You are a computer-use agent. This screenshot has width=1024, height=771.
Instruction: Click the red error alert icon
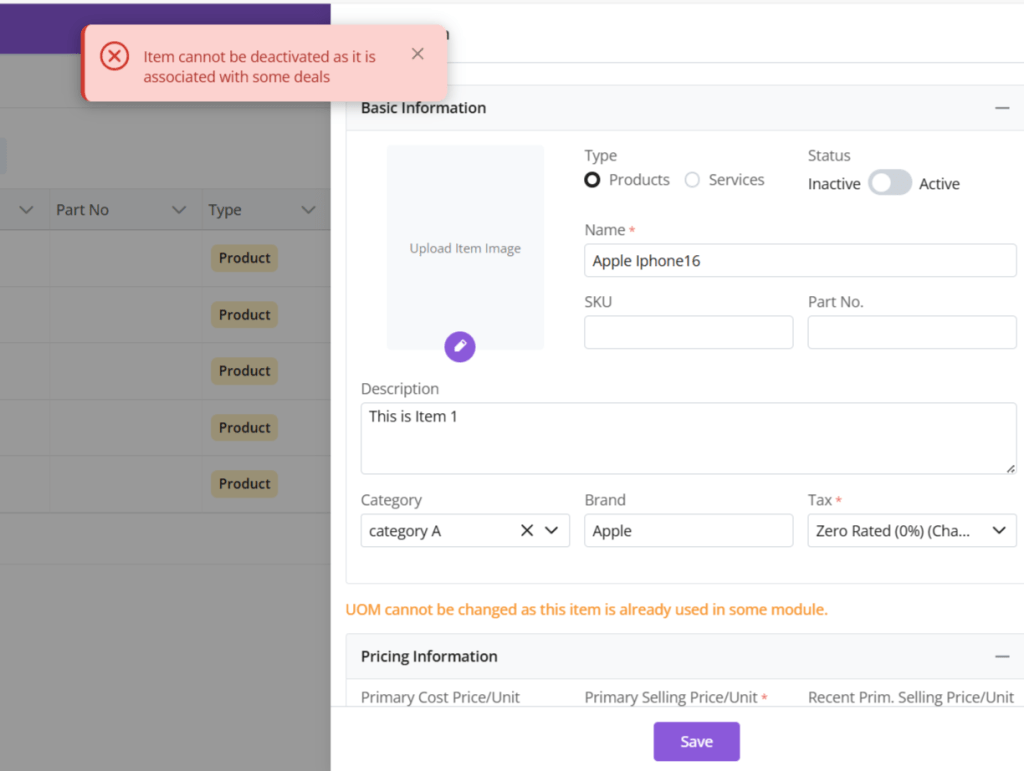tap(115, 56)
